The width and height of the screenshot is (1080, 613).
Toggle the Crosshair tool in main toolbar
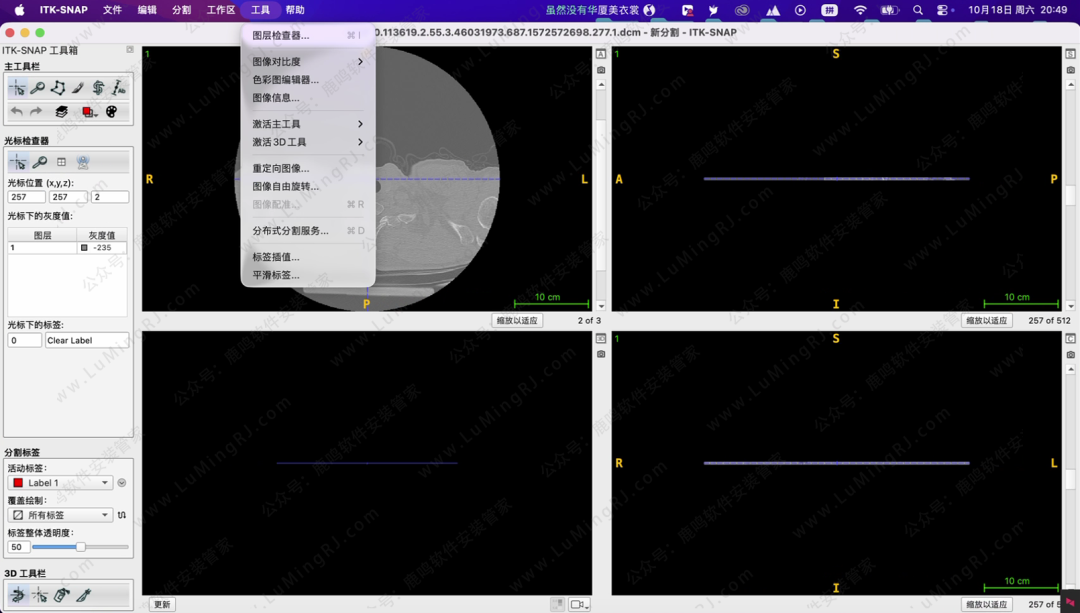click(17, 88)
